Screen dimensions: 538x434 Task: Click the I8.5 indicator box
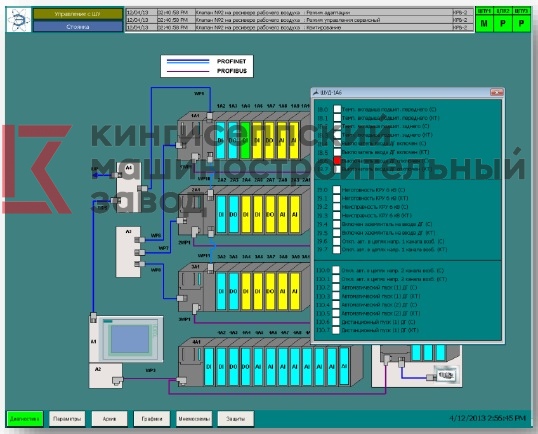pos(337,152)
